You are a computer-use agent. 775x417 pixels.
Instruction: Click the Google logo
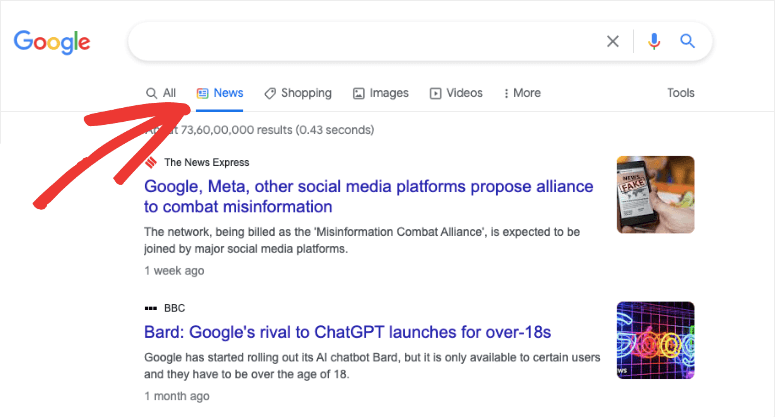(52, 42)
